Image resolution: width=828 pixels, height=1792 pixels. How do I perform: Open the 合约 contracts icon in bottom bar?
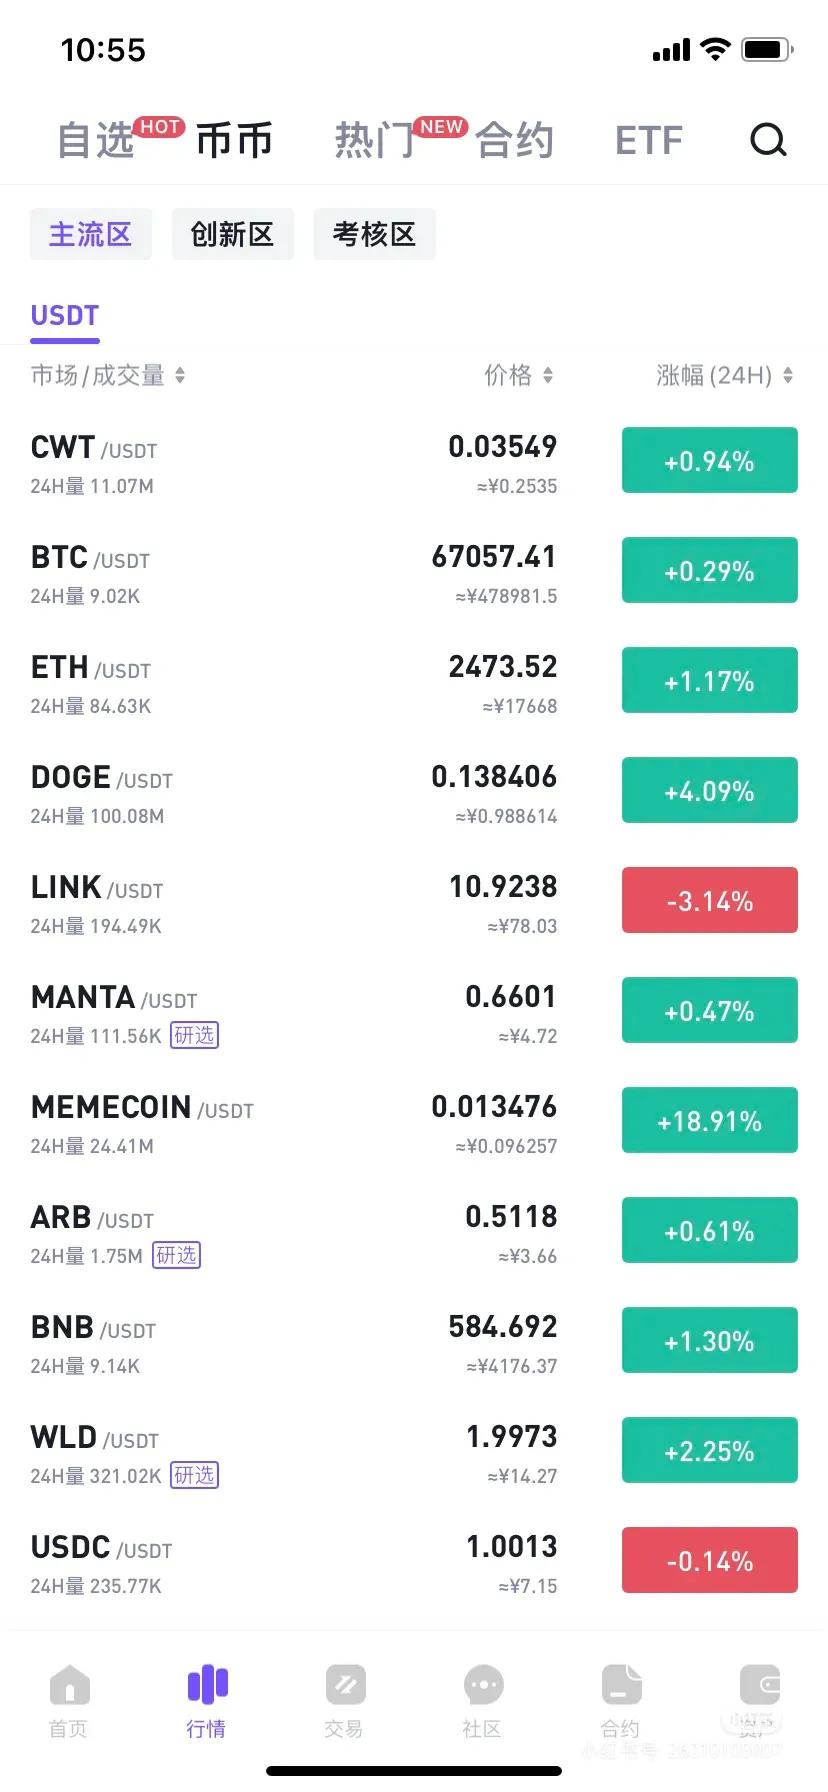[x=621, y=1685]
